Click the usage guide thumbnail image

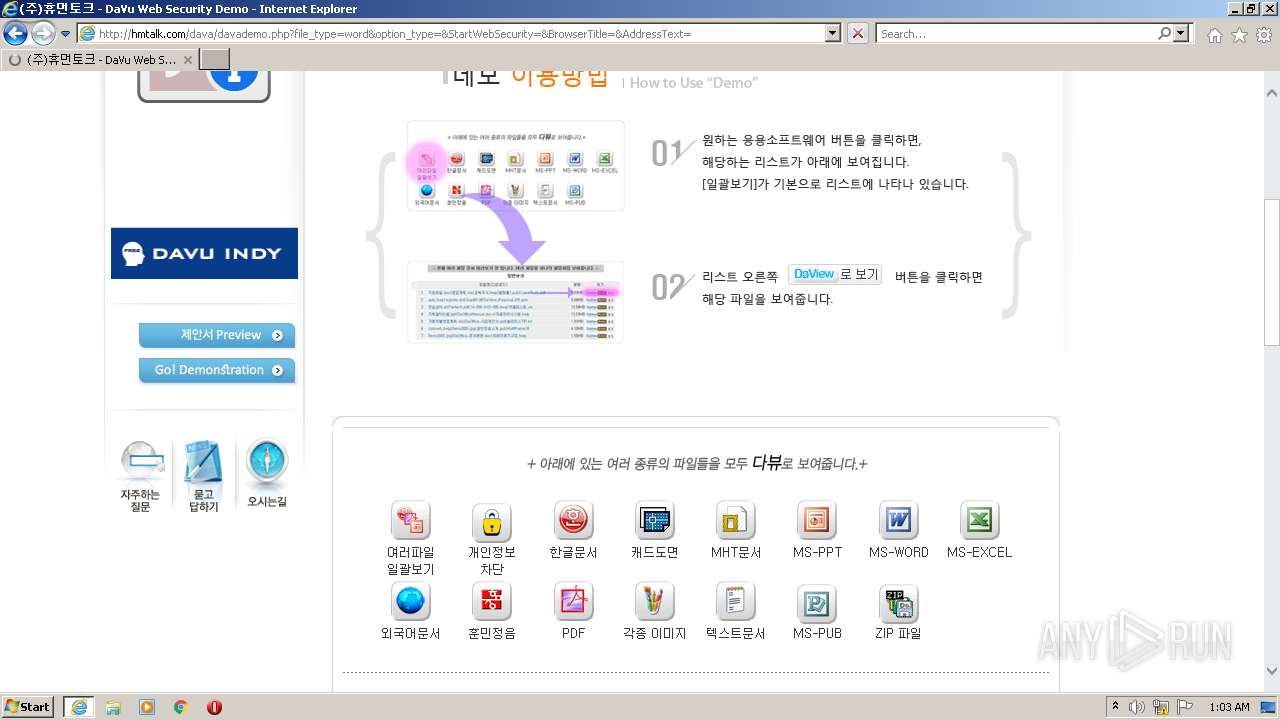tap(515, 231)
